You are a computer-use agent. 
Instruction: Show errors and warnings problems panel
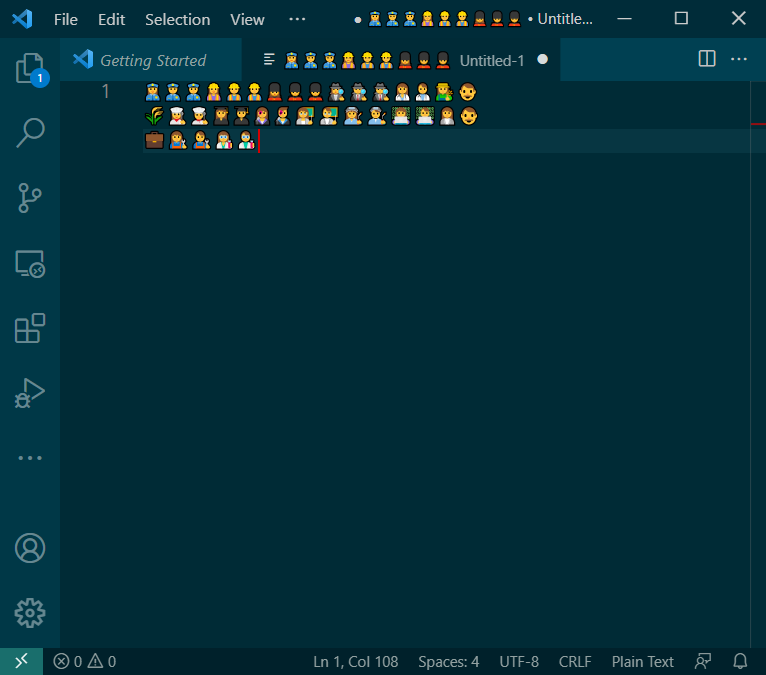point(85,661)
